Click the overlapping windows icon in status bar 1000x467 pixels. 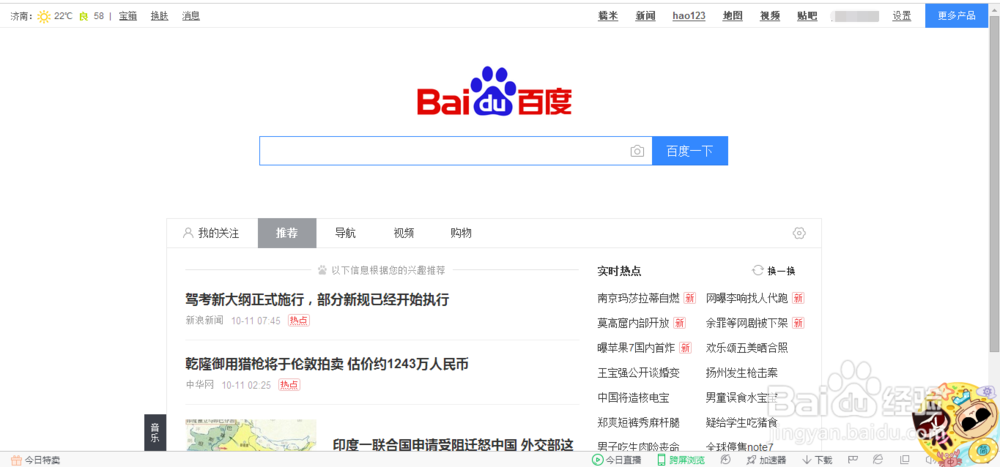pos(904,460)
